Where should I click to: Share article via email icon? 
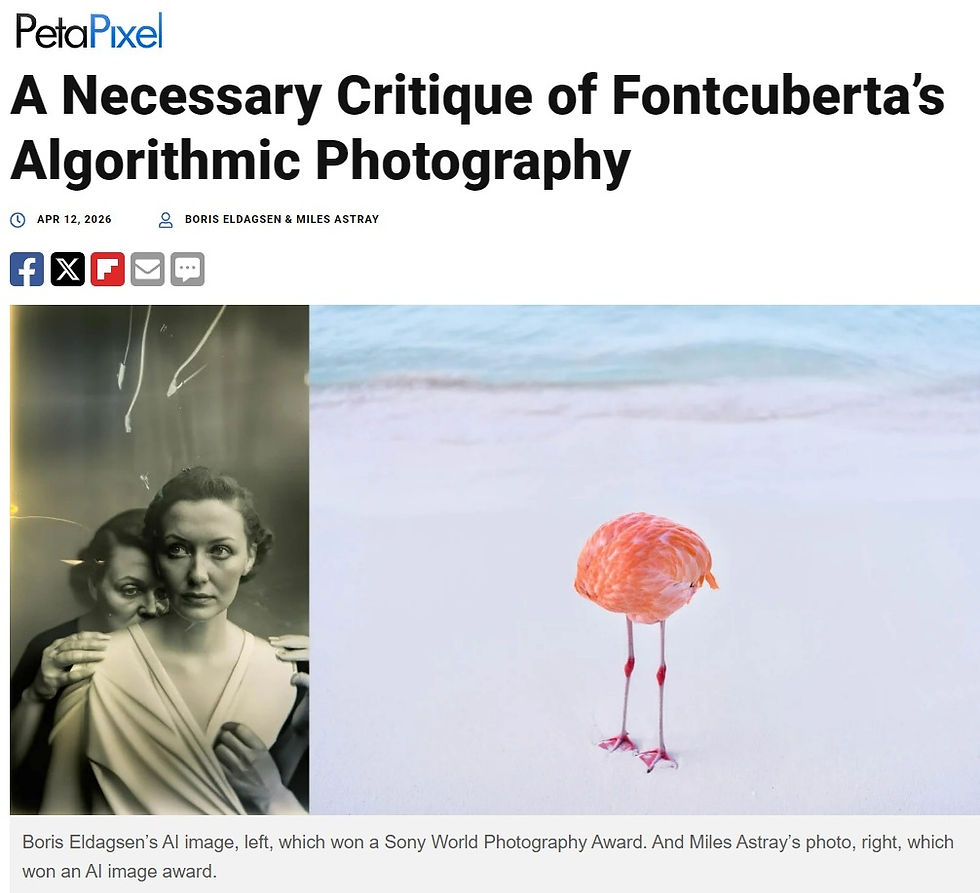point(148,269)
